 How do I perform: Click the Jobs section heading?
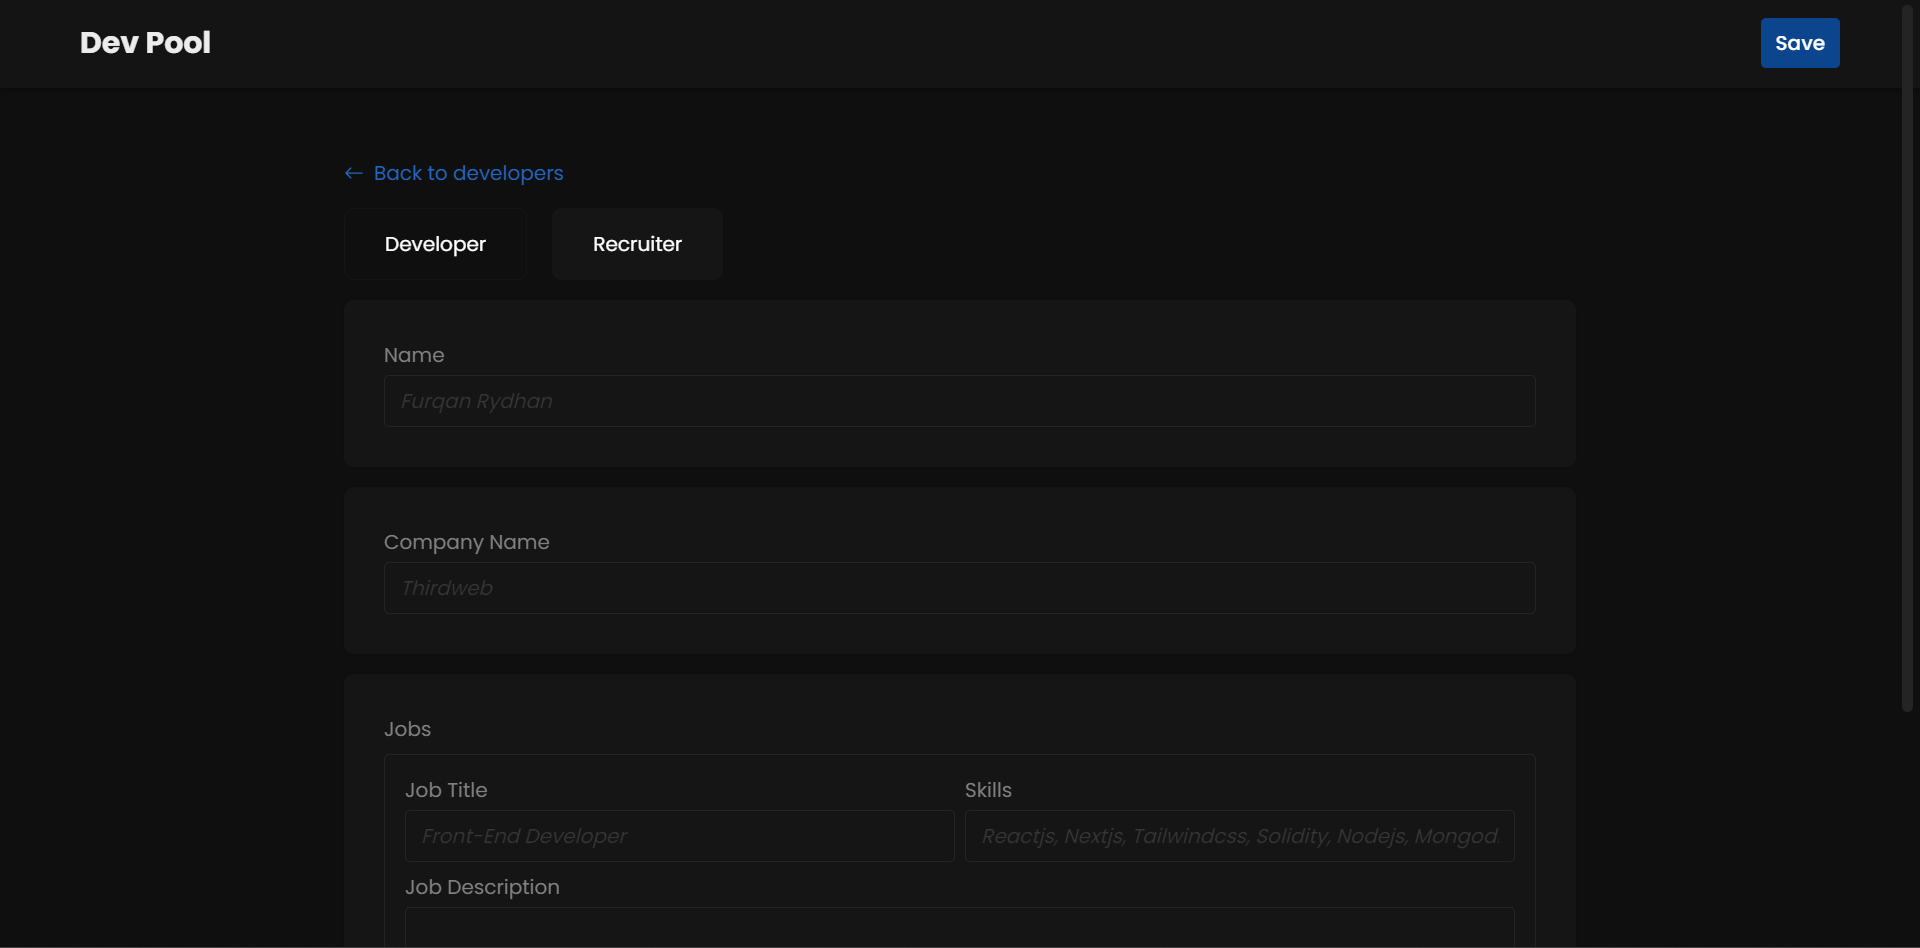(408, 729)
